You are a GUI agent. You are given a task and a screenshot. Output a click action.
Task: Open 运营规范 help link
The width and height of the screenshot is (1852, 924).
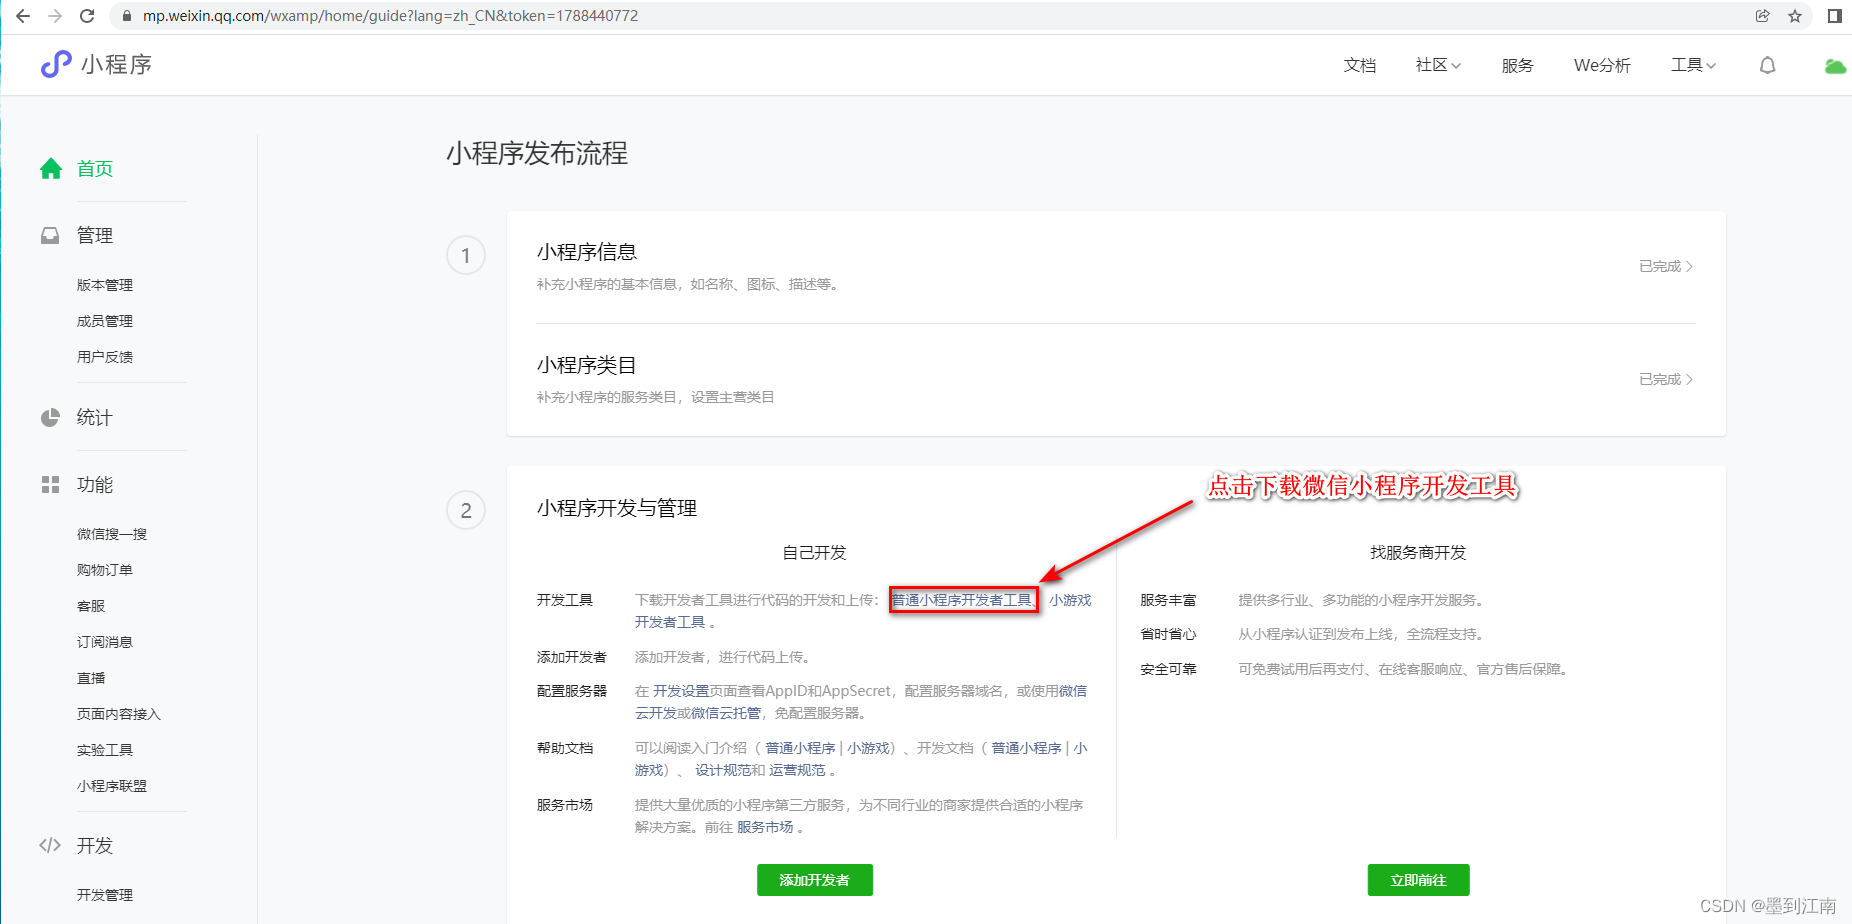pyautogui.click(x=797, y=770)
